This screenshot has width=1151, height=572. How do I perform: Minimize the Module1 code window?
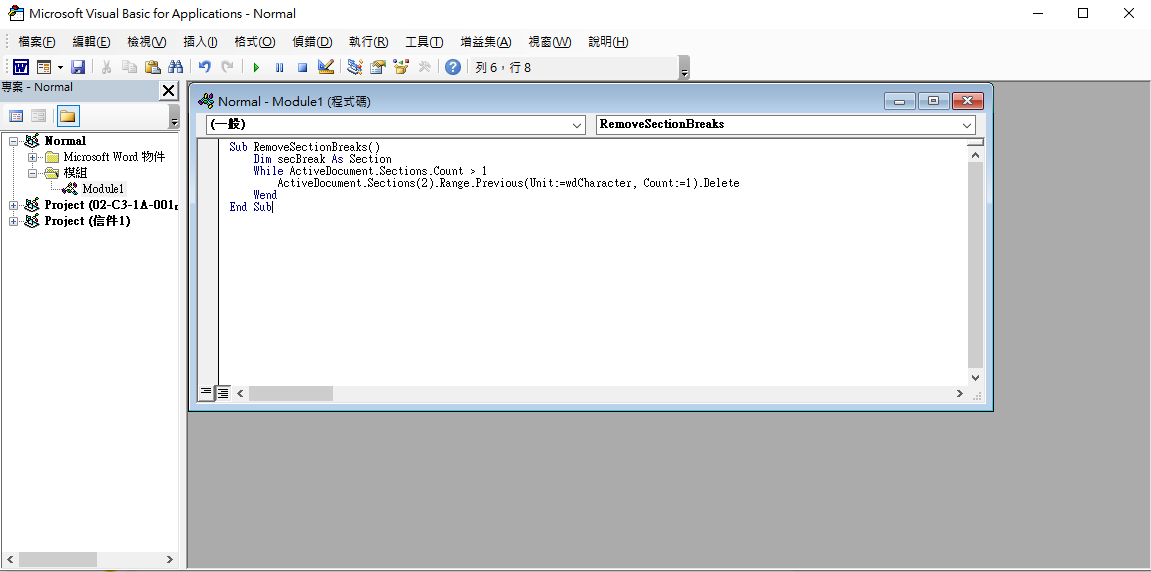click(899, 101)
